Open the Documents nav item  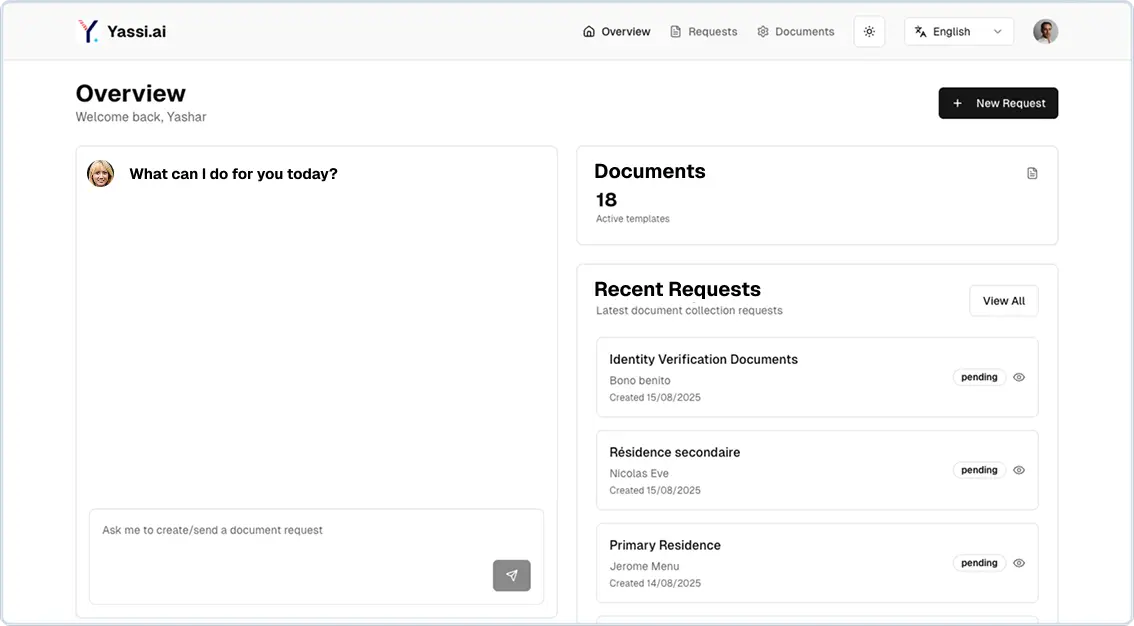tap(796, 32)
